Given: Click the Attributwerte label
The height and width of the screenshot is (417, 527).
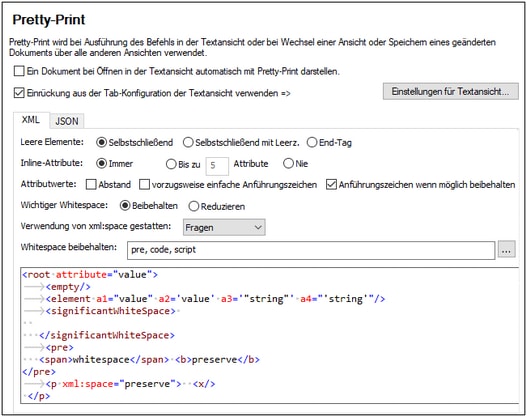Looking at the screenshot, I should point(48,184).
